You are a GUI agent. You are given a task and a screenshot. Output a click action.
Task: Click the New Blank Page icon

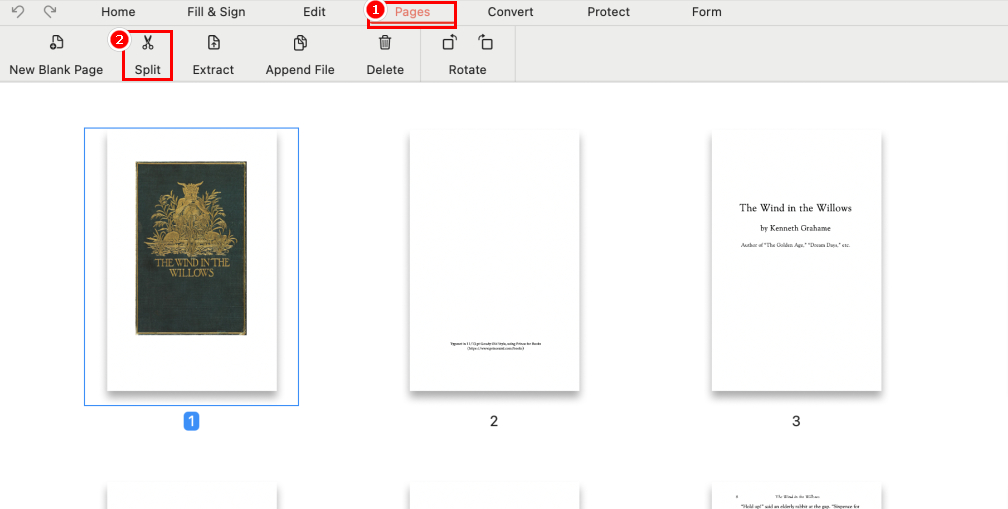click(x=57, y=42)
